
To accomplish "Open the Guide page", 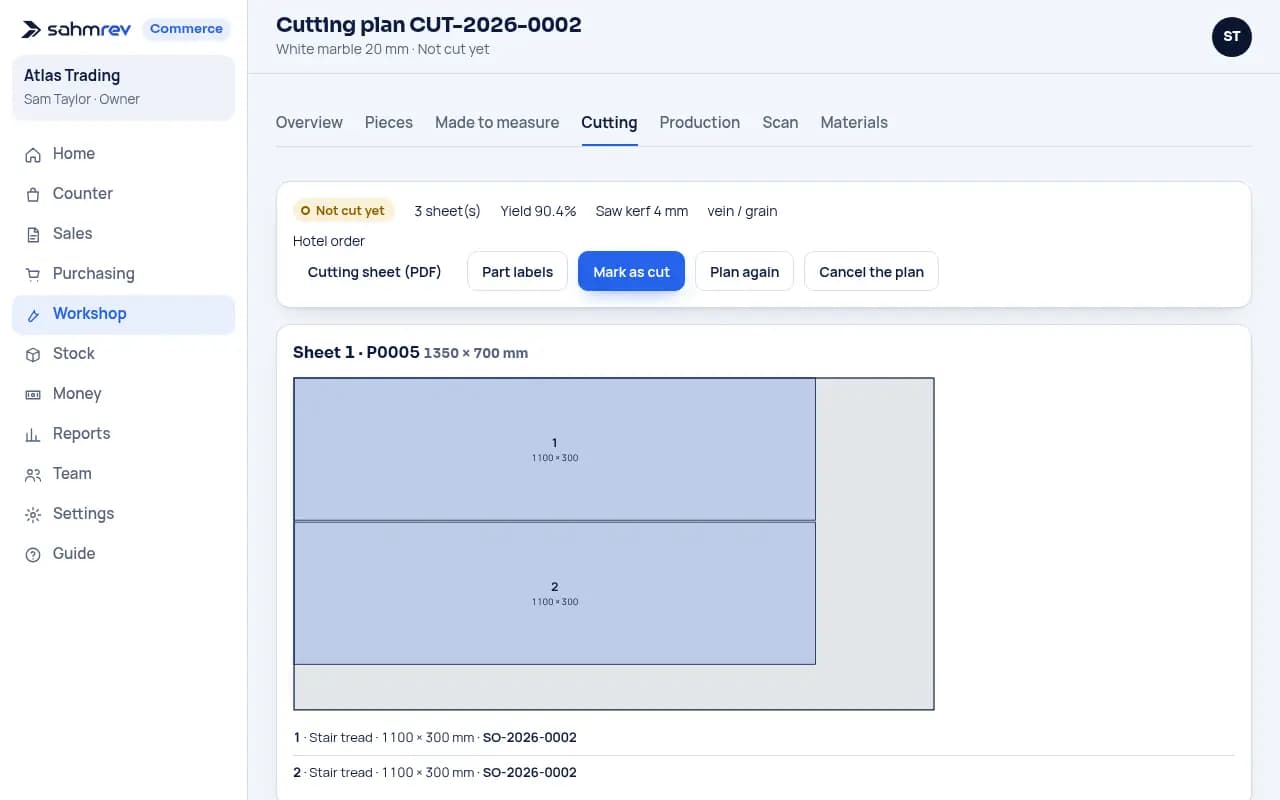I will point(123,554).
